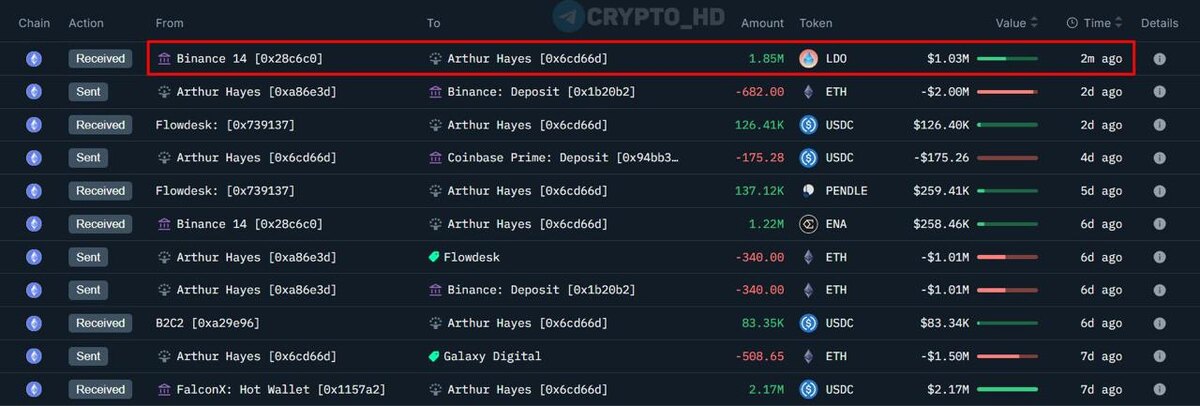1200x406 pixels.
Task: Click the $258.46K value cell
Action: 940,224
